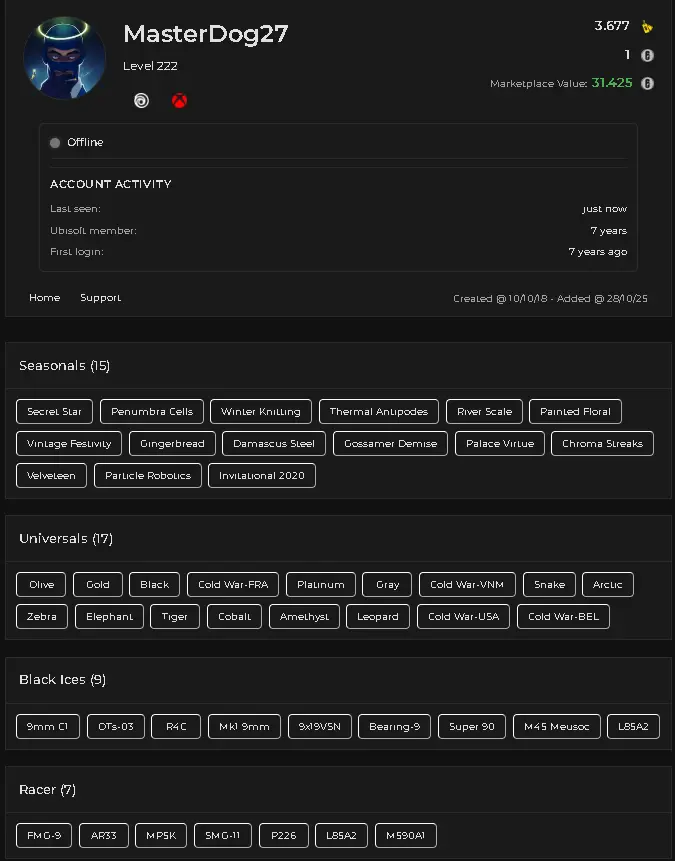This screenshot has height=861, width=675.
Task: Click the Olive universal skin tag
Action: pyautogui.click(x=41, y=584)
